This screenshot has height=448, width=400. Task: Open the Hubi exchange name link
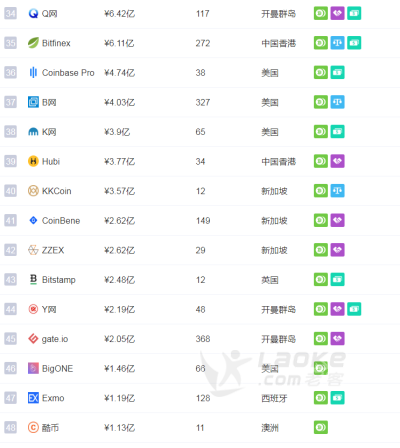pos(51,162)
